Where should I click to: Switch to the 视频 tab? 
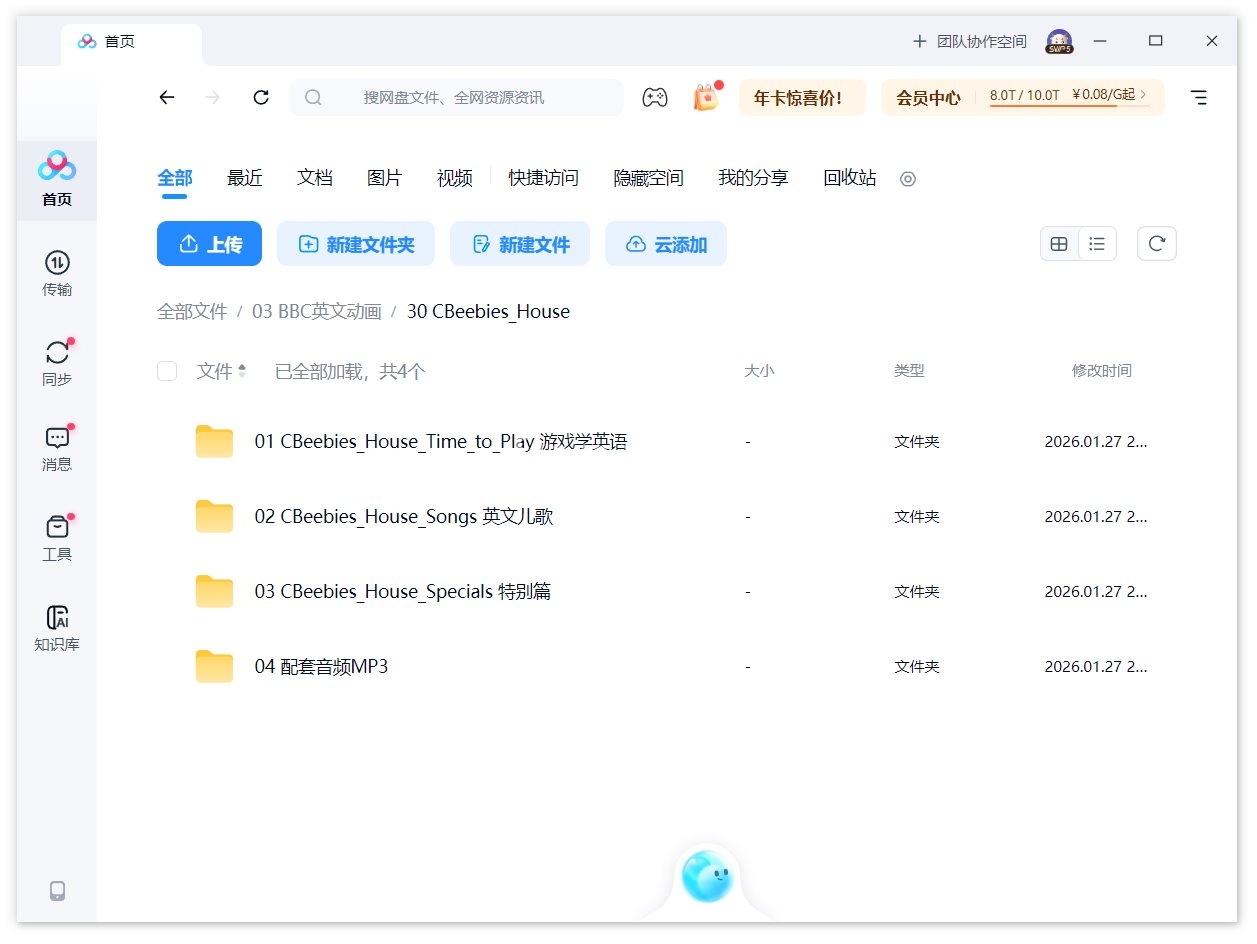click(454, 178)
